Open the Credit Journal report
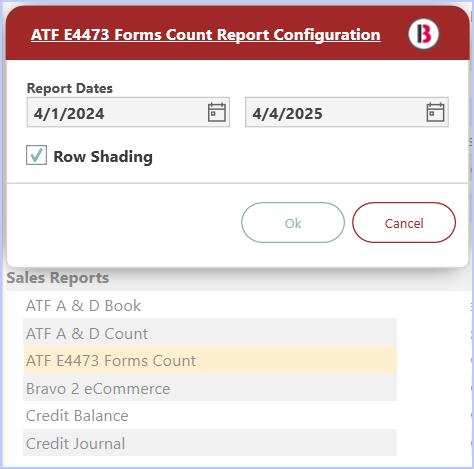The image size is (474, 469). click(210, 443)
